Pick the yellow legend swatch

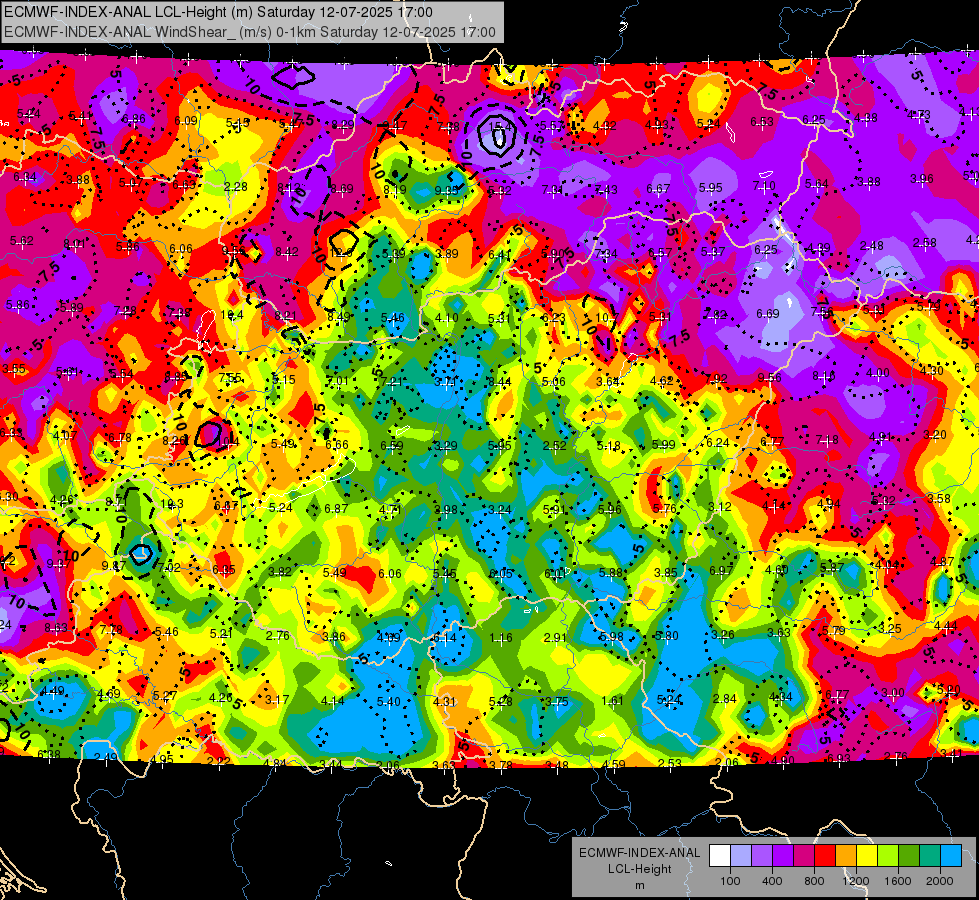pyautogui.click(x=867, y=856)
